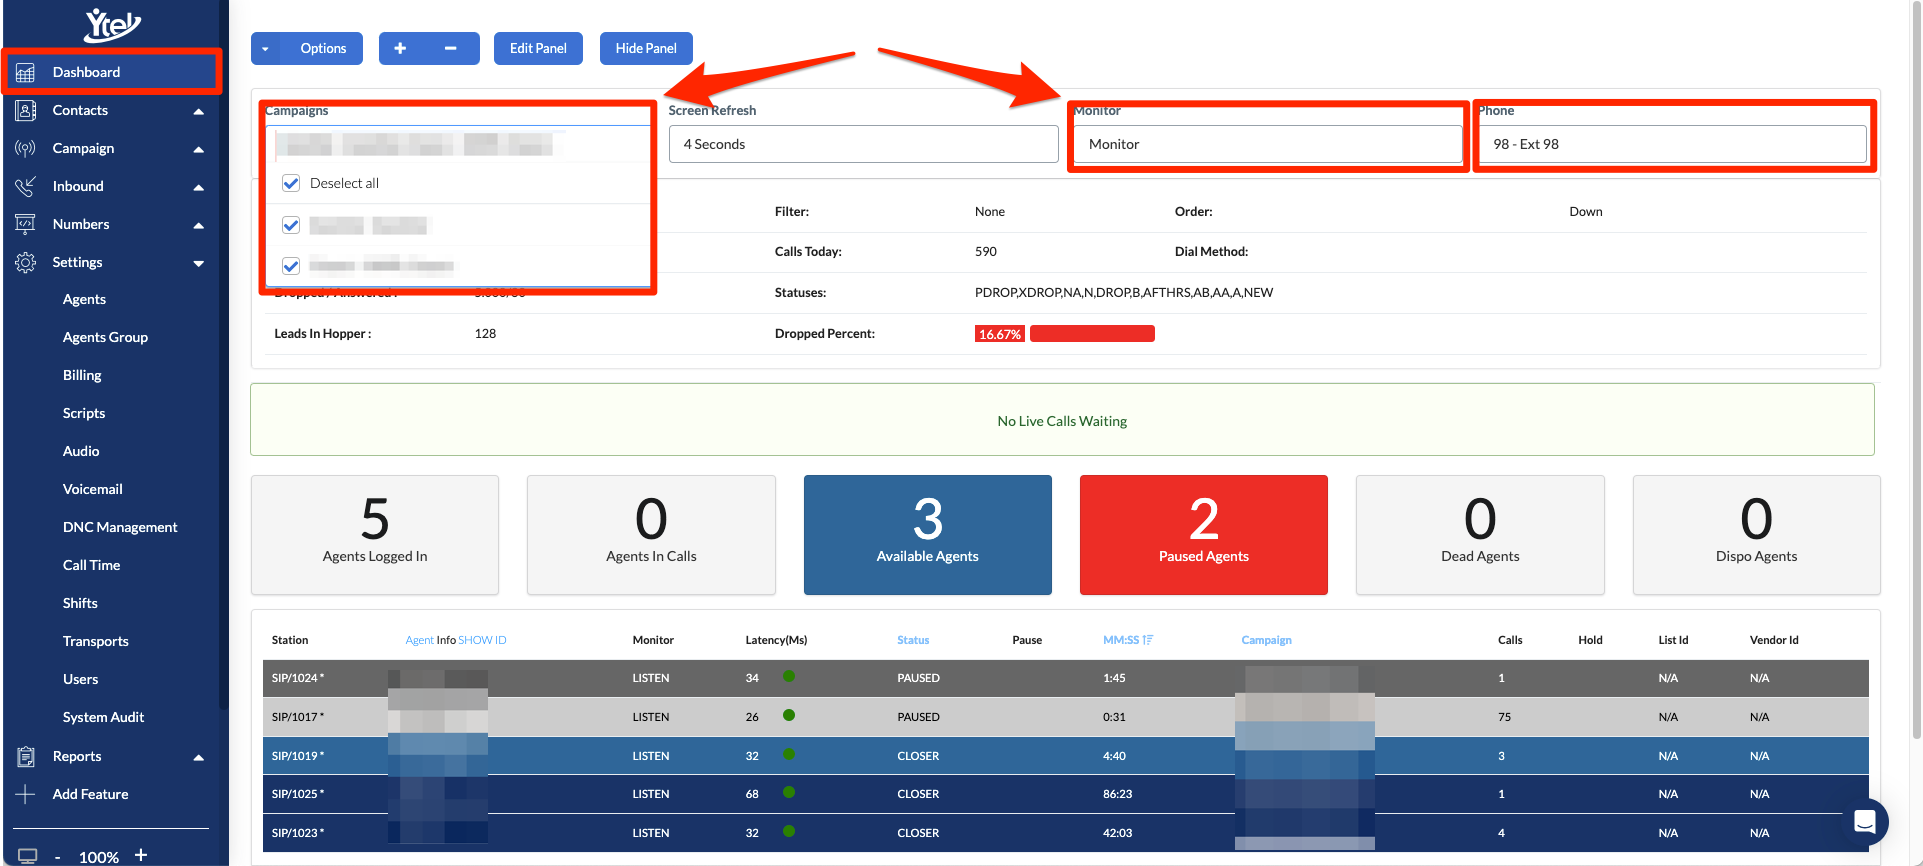Click the Dashboard grid icon

coord(26,72)
